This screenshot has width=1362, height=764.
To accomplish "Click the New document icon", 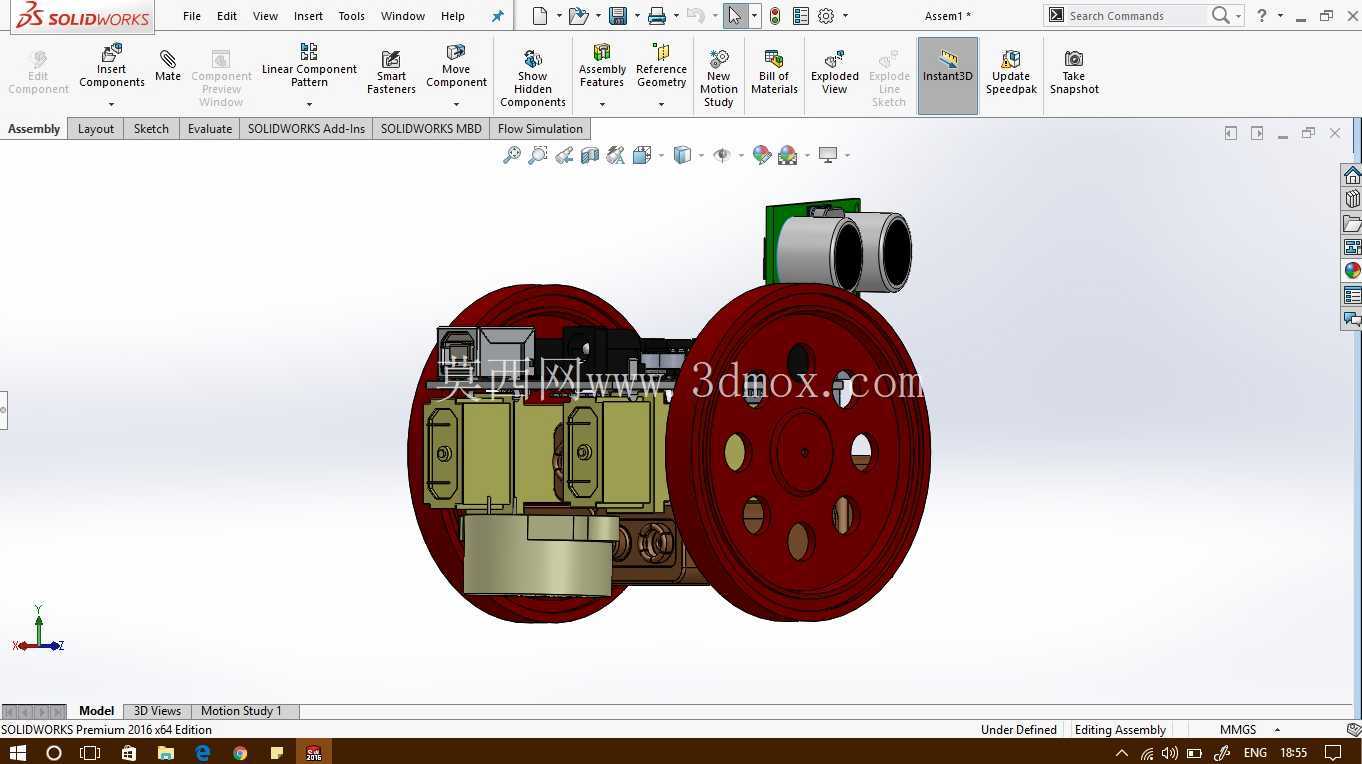I will coord(540,16).
